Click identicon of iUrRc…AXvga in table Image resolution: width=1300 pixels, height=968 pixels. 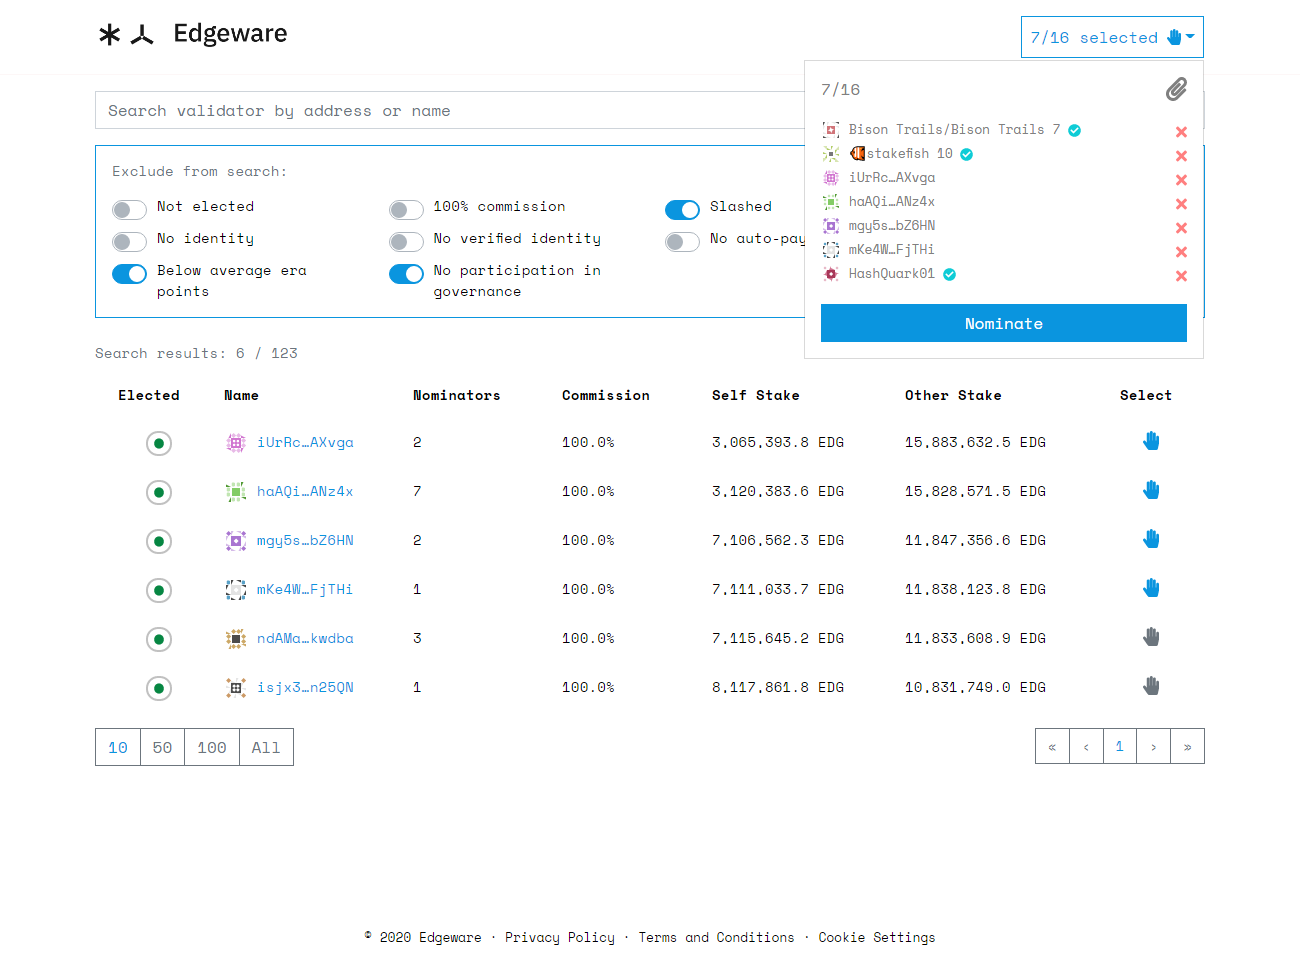pyautogui.click(x=236, y=443)
